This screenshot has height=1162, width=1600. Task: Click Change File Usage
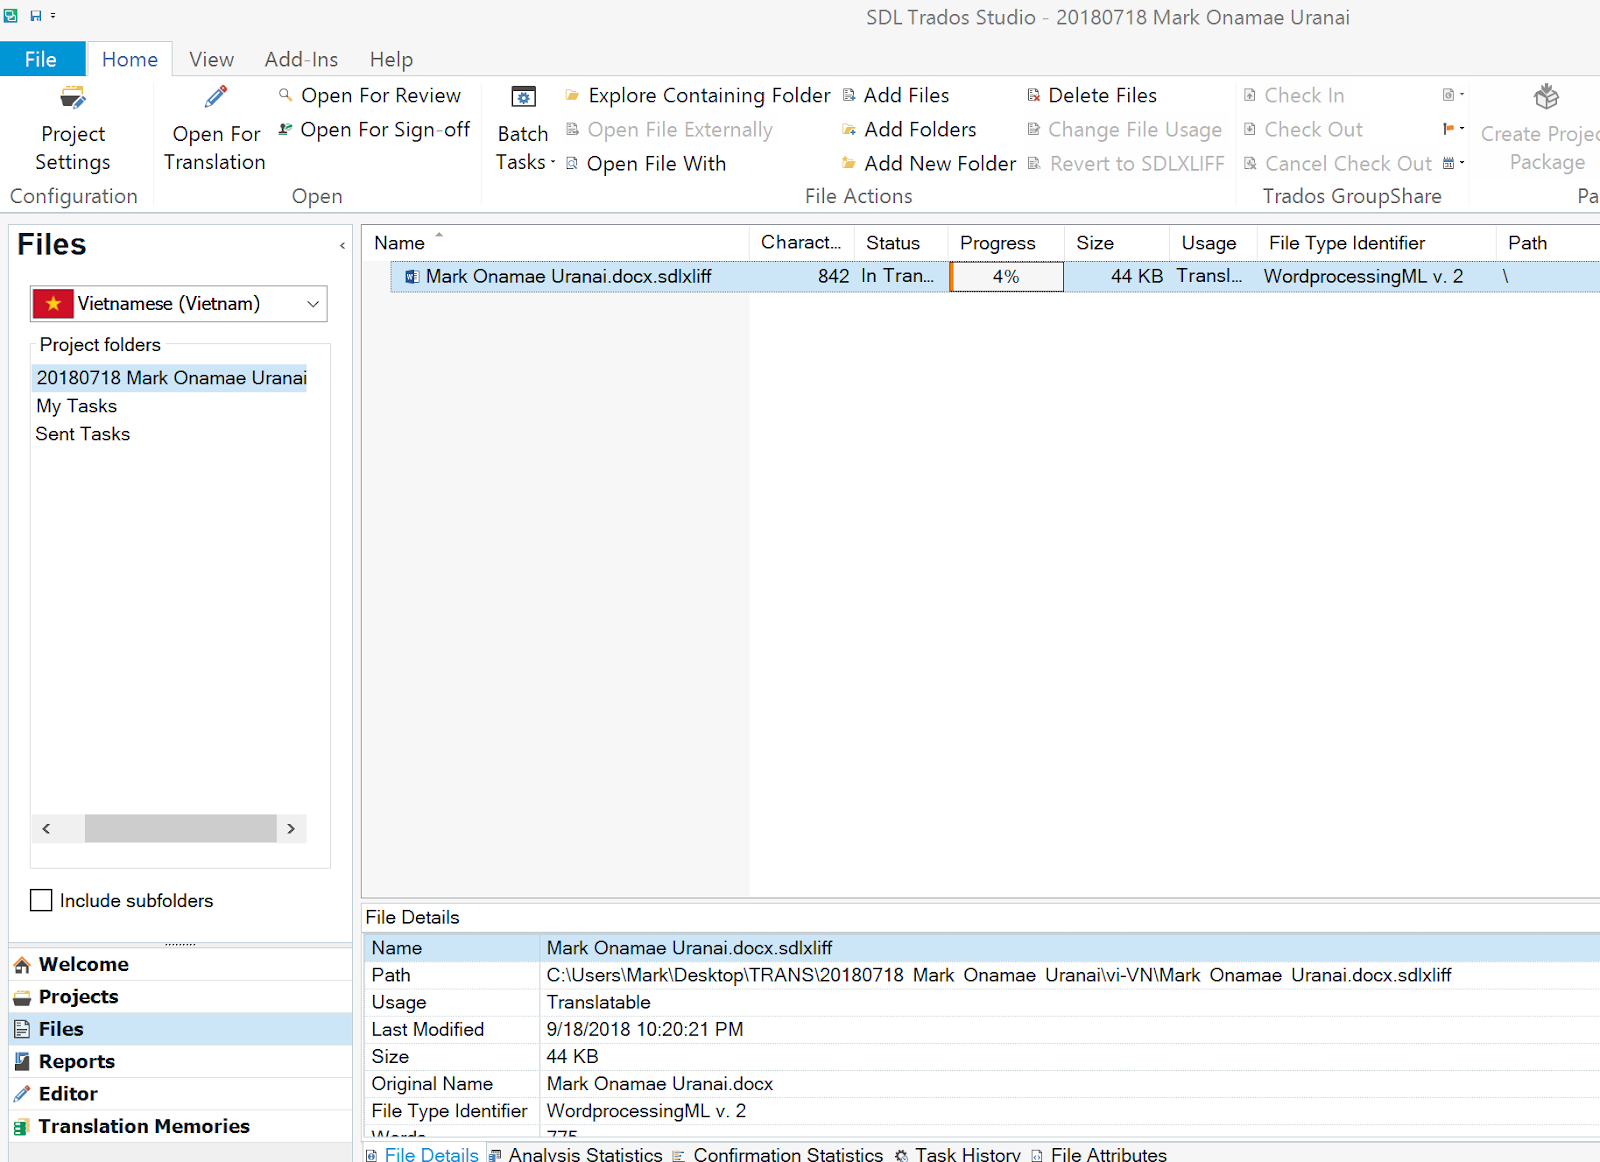tap(1124, 130)
